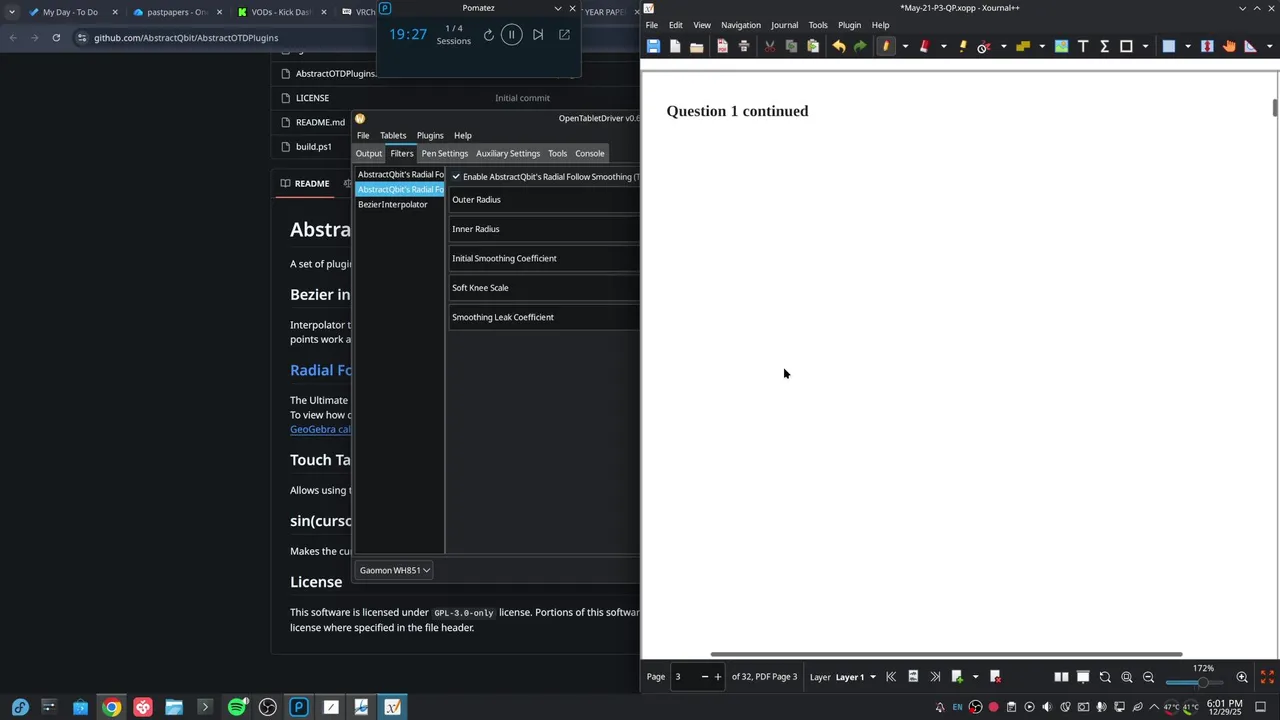1280x720 pixels.
Task: Select the Pen tool in Xournal++
Action: 886,46
